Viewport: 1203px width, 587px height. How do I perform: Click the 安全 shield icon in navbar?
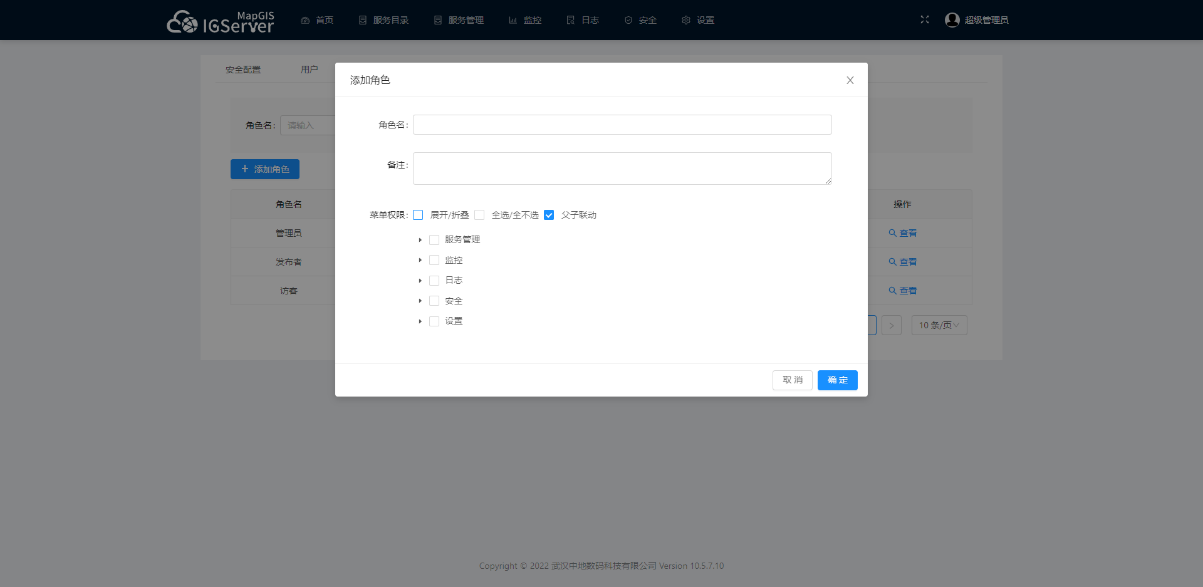pyautogui.click(x=628, y=20)
